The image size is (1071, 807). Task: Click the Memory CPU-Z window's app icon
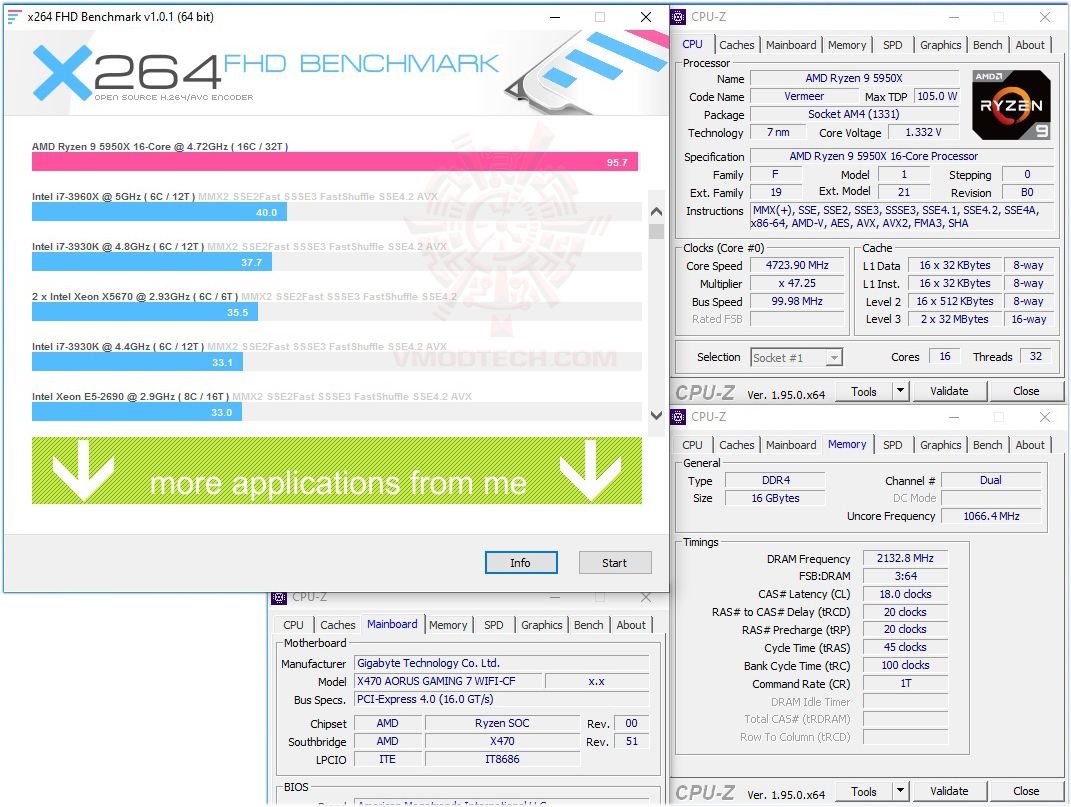(x=678, y=417)
